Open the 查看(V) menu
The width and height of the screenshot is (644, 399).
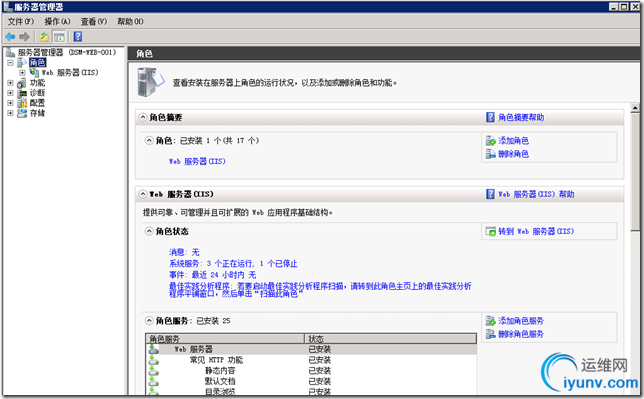(94, 21)
